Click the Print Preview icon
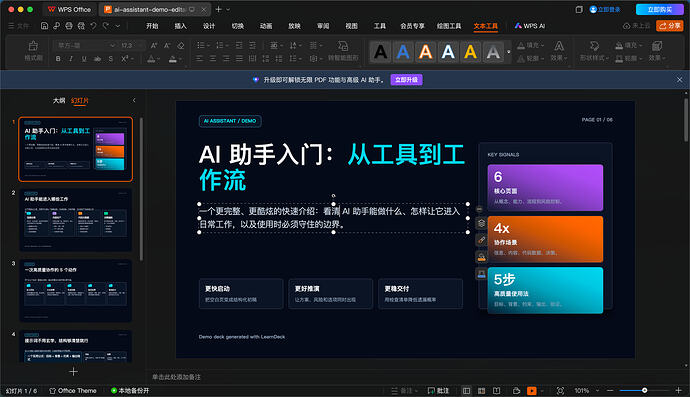The image size is (690, 397). pyautogui.click(x=81, y=26)
